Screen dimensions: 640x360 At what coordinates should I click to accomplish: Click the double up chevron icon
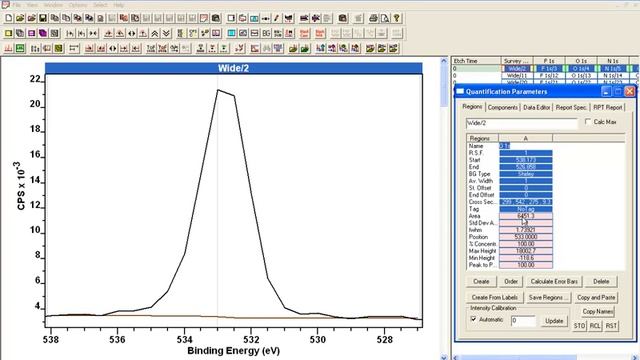(155, 33)
